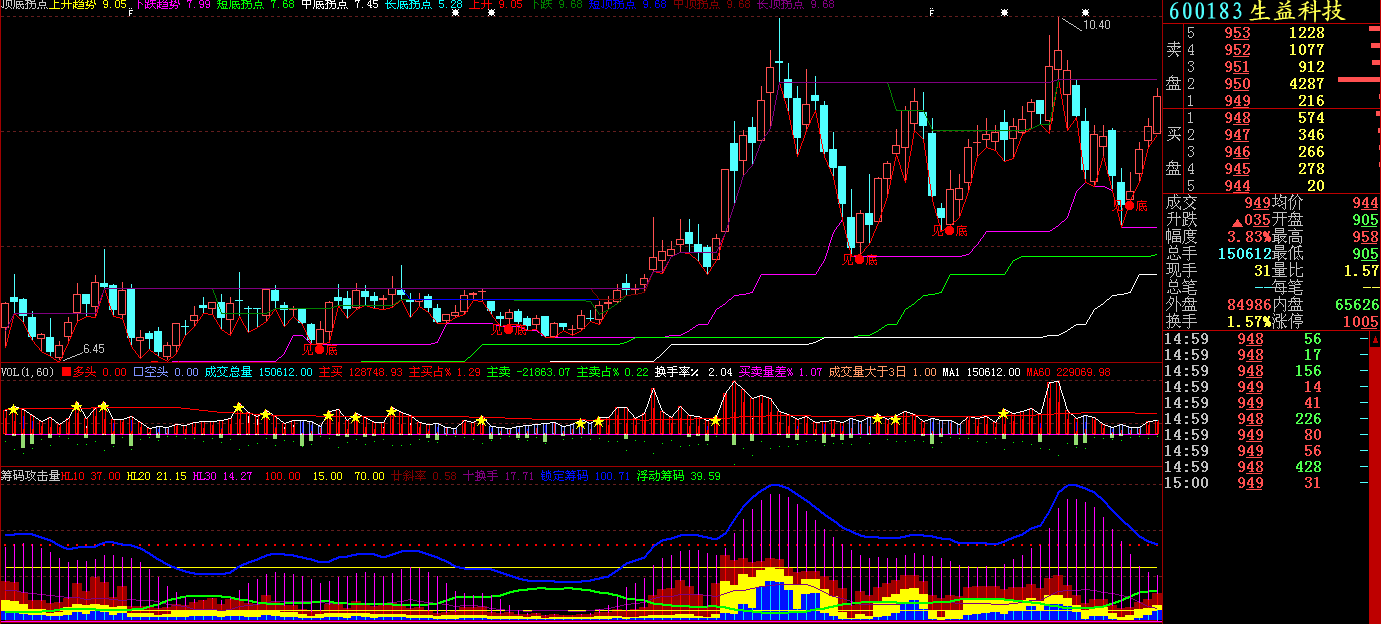
Task: Click the 见底 red dot marker near 6.45 low
Action: tap(320, 349)
